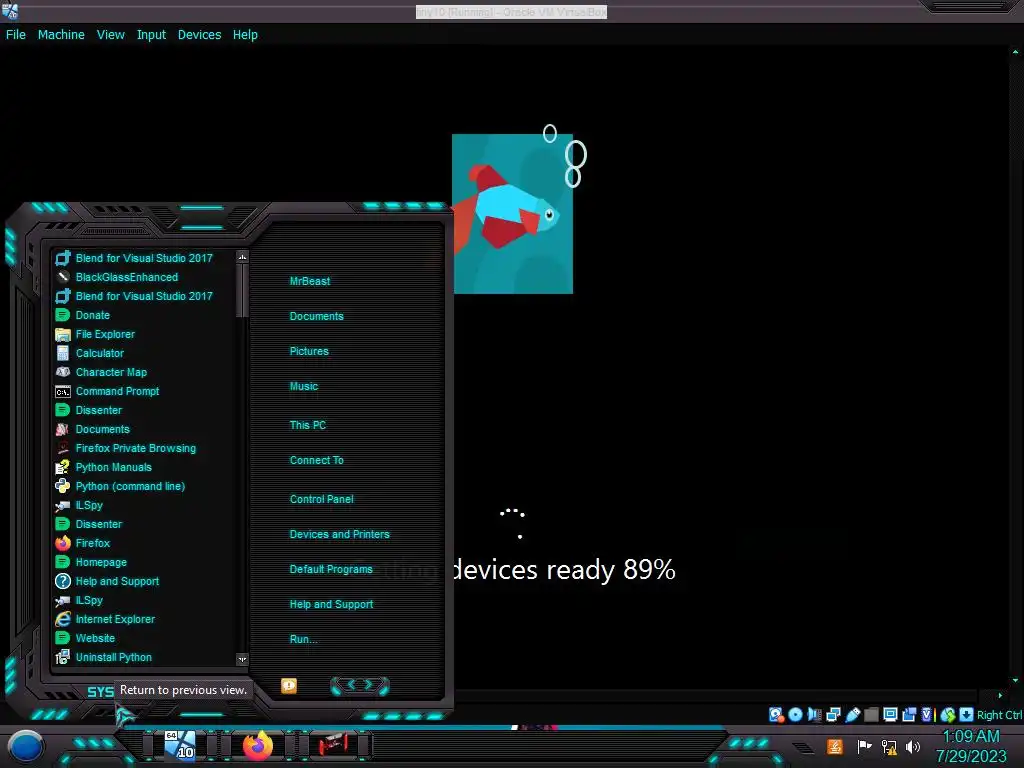Click the audio status icon in VirtualBox bar
Image resolution: width=1024 pixels, height=768 pixels.
tap(814, 715)
